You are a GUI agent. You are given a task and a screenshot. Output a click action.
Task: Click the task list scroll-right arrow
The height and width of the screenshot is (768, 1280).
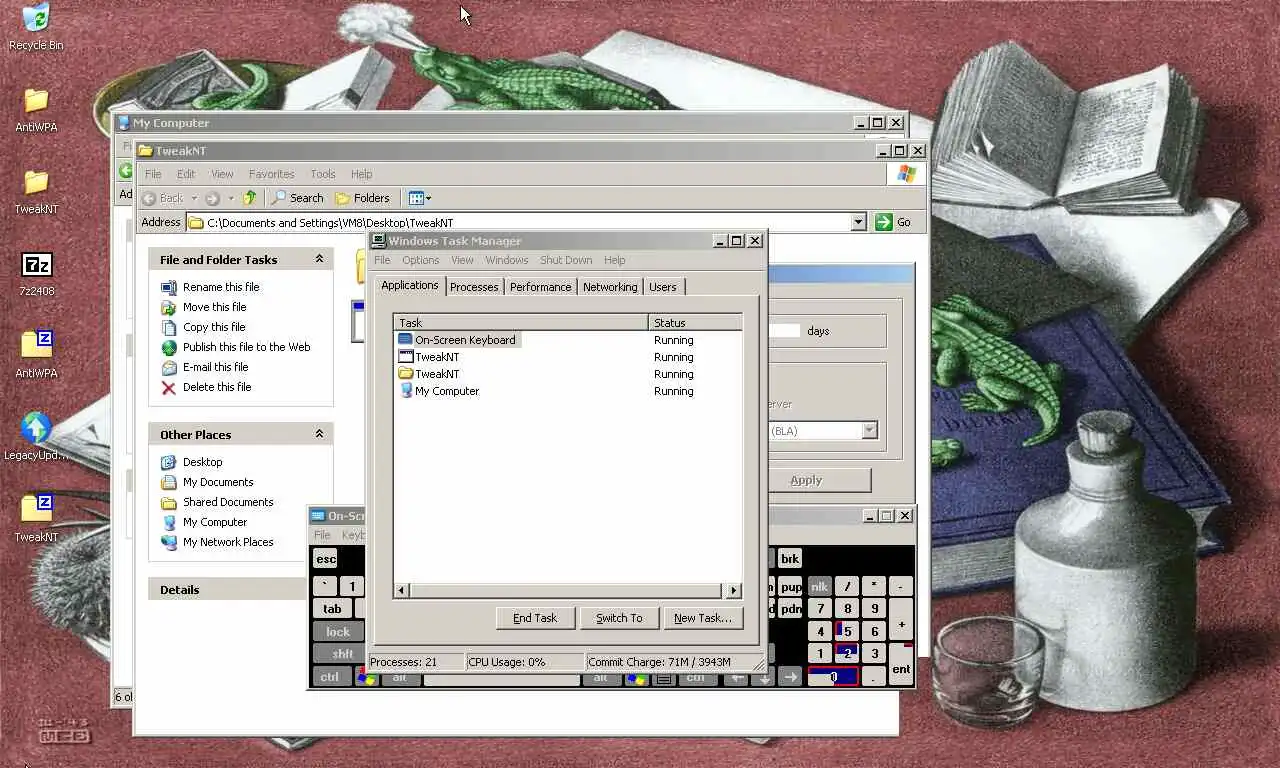pyautogui.click(x=733, y=590)
